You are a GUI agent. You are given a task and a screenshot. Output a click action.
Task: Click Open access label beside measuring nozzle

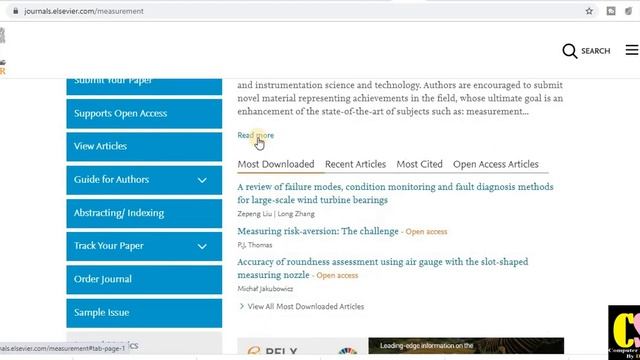pos(337,276)
